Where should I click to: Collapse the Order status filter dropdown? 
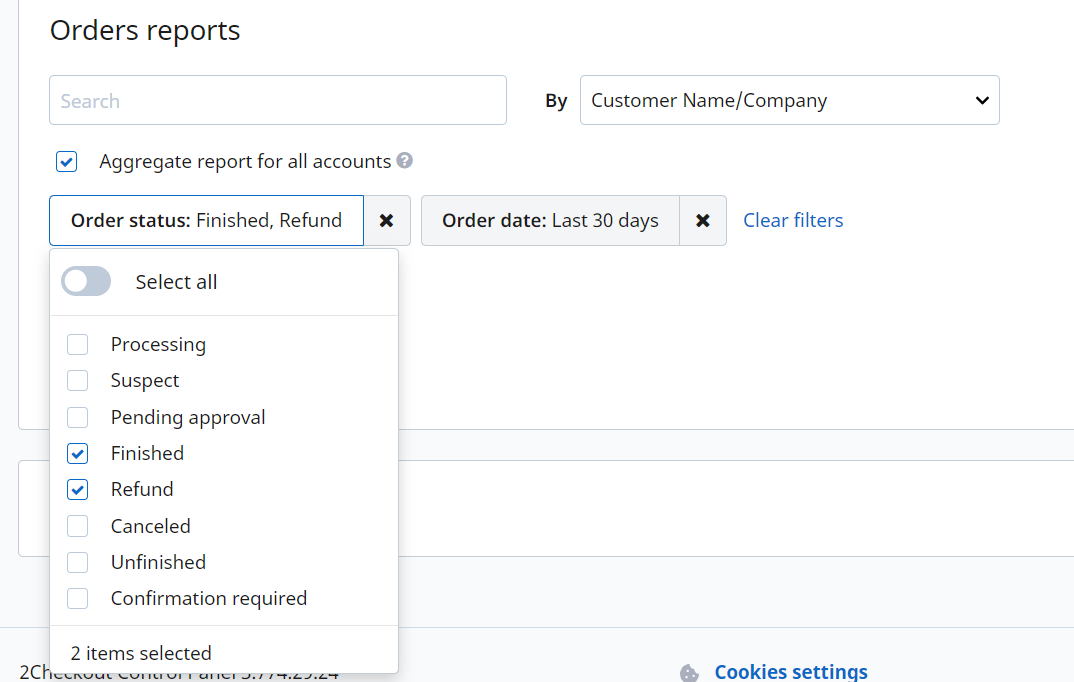coord(205,220)
